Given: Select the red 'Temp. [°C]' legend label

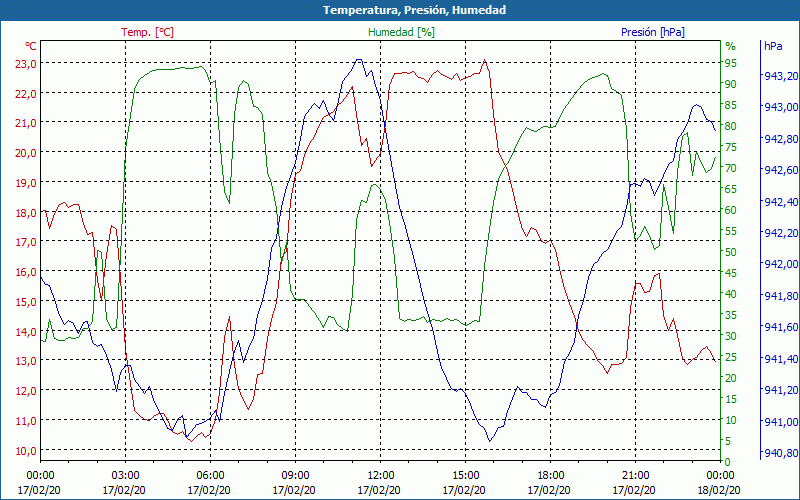Looking at the screenshot, I should point(147,32).
